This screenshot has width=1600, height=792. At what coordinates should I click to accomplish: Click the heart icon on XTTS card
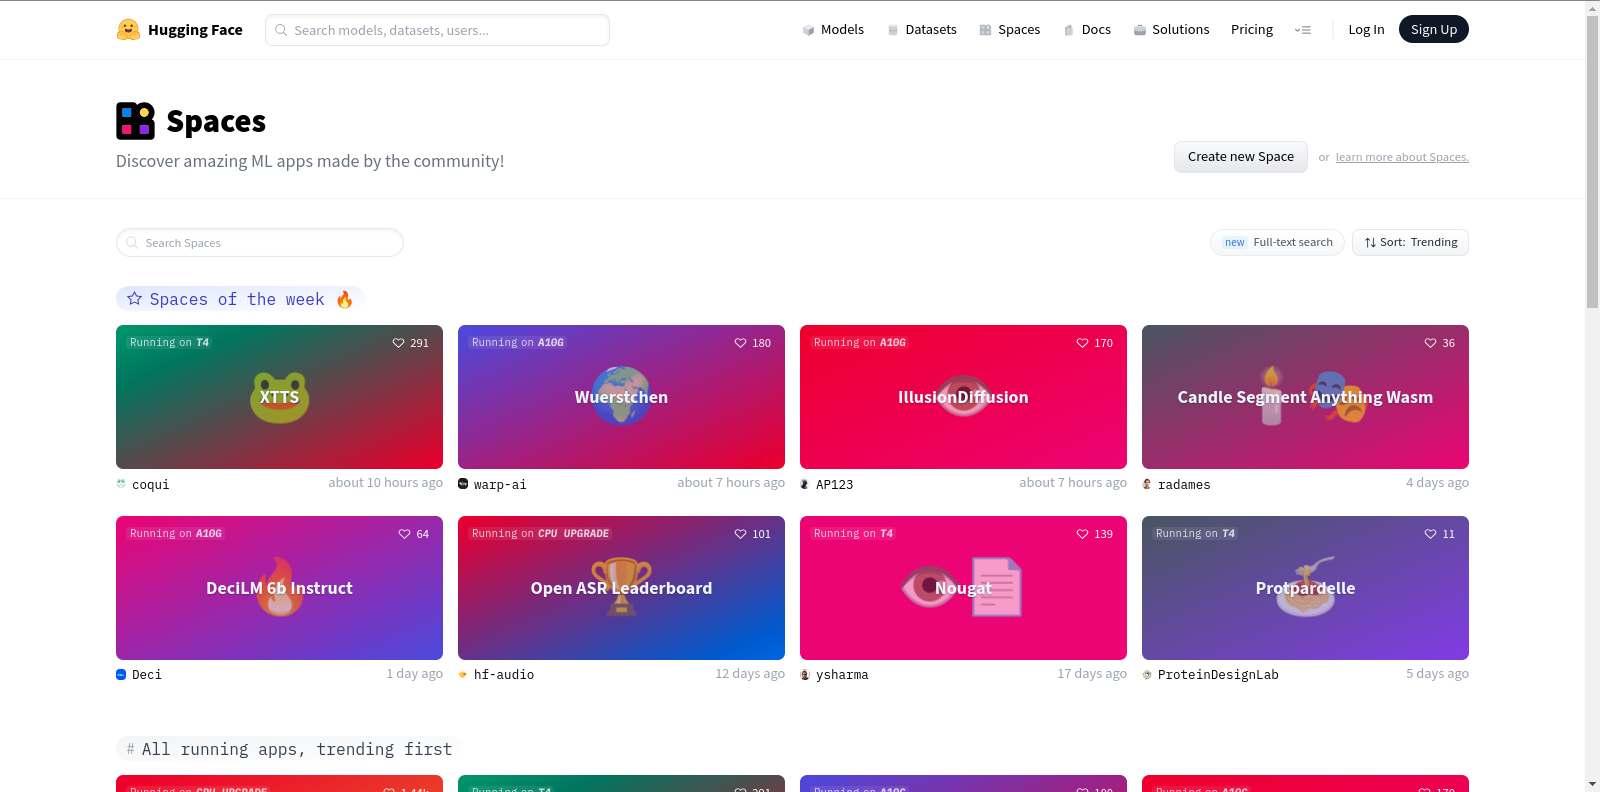(398, 343)
